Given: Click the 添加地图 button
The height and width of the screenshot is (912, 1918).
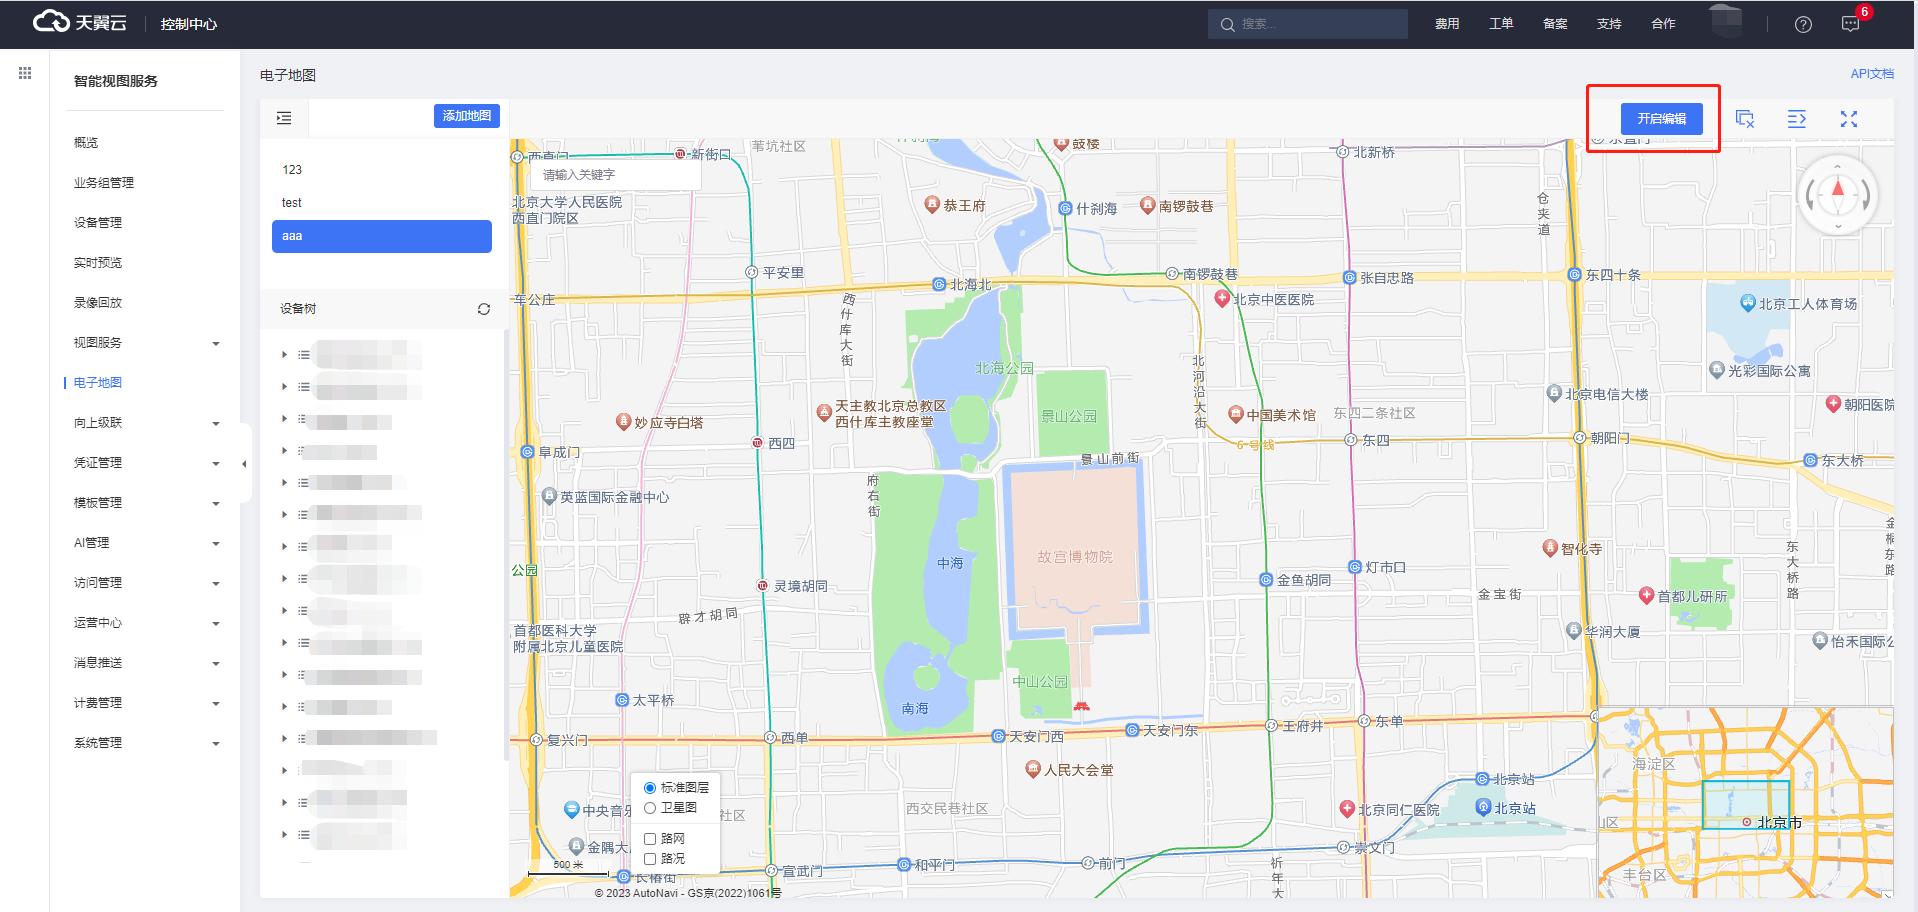Looking at the screenshot, I should pos(466,116).
